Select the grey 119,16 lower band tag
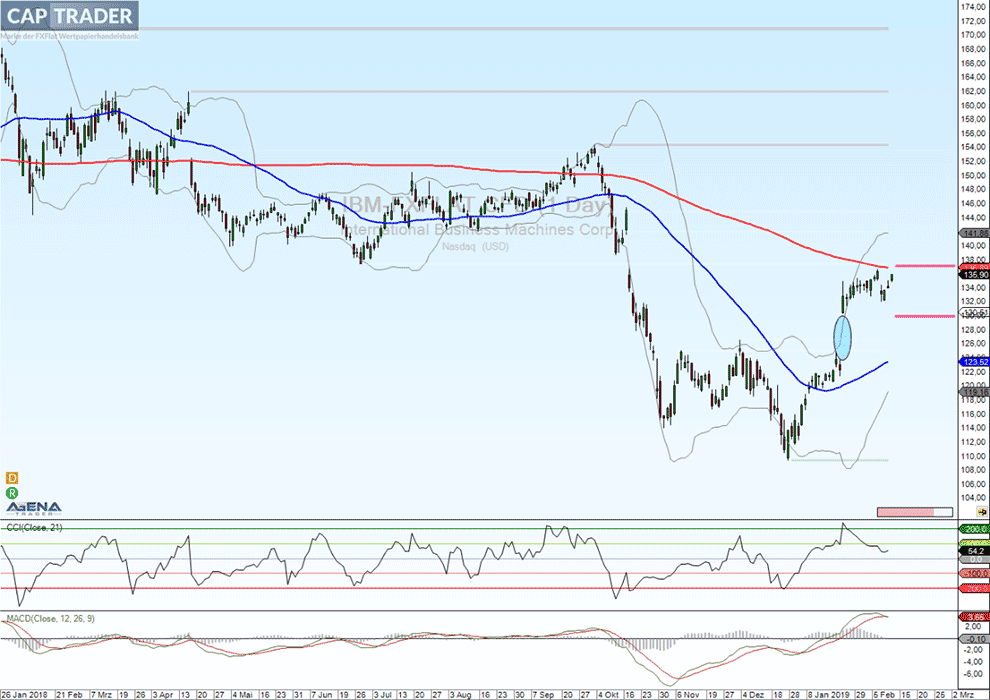990x700 pixels. (x=974, y=392)
